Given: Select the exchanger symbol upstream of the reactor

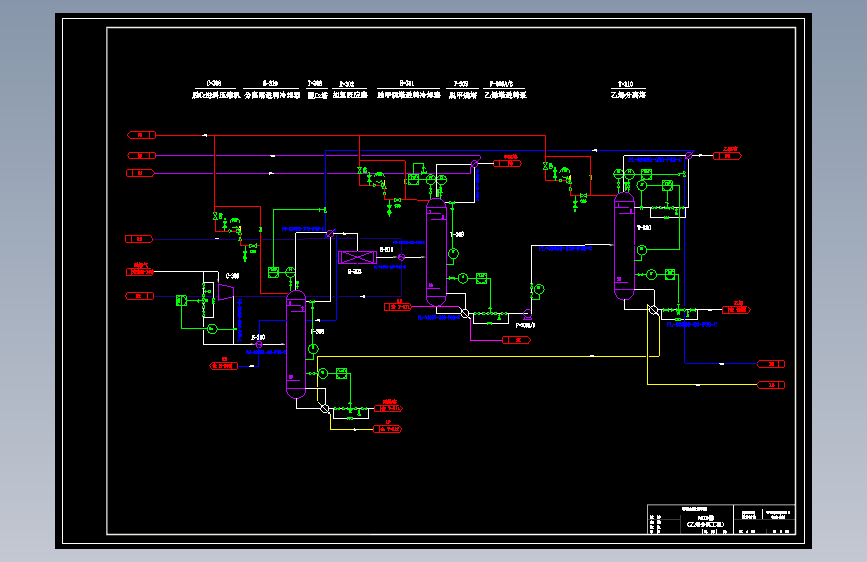Looking at the screenshot, I should pyautogui.click(x=330, y=234).
